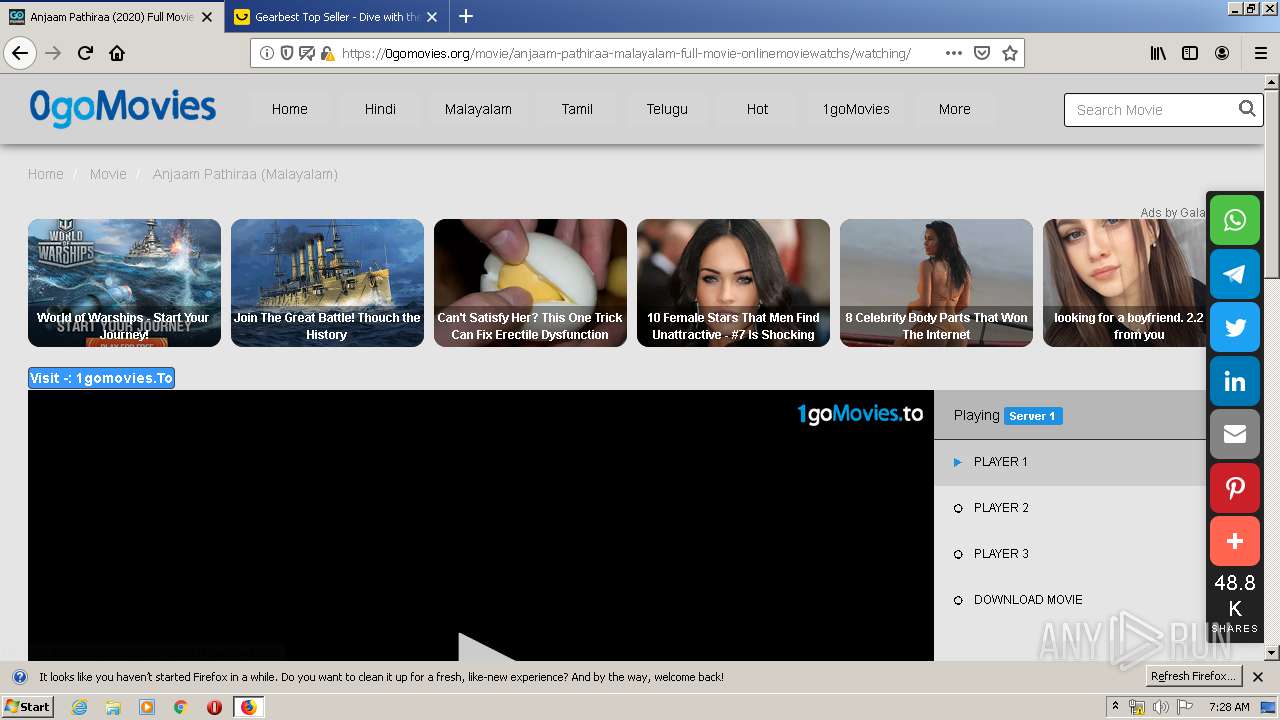Share page on Twitter
Viewport: 1280px width, 720px height.
(x=1235, y=327)
